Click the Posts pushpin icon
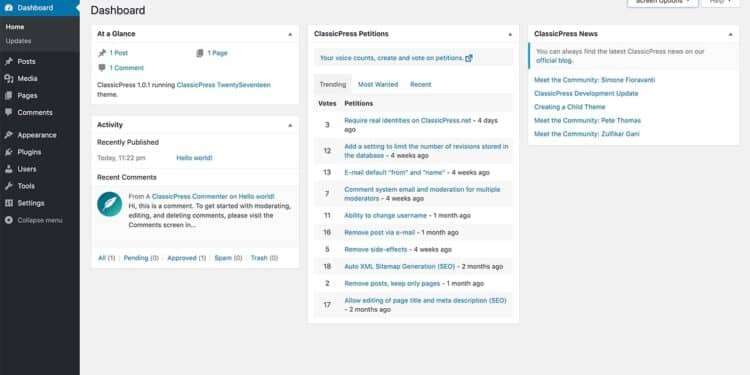The image size is (750, 375). [x=9, y=62]
